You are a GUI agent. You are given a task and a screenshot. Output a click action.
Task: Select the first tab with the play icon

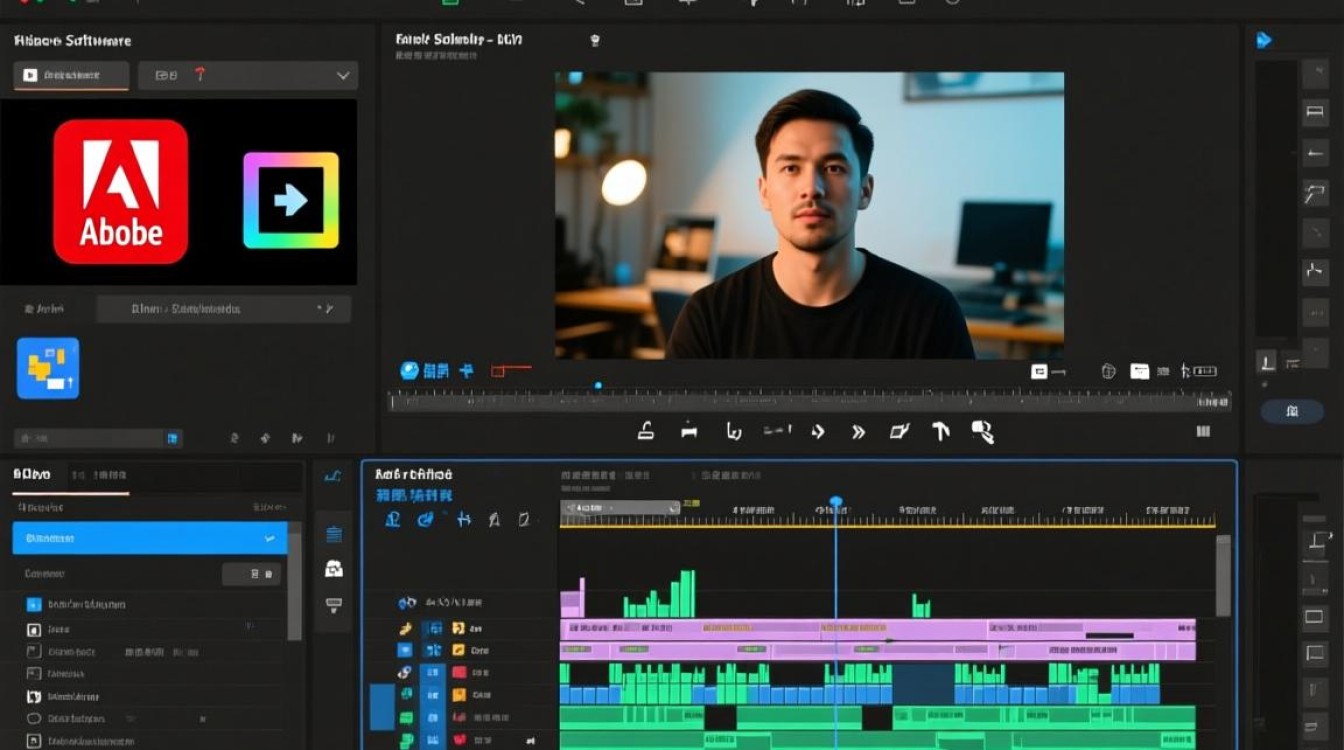(71, 76)
